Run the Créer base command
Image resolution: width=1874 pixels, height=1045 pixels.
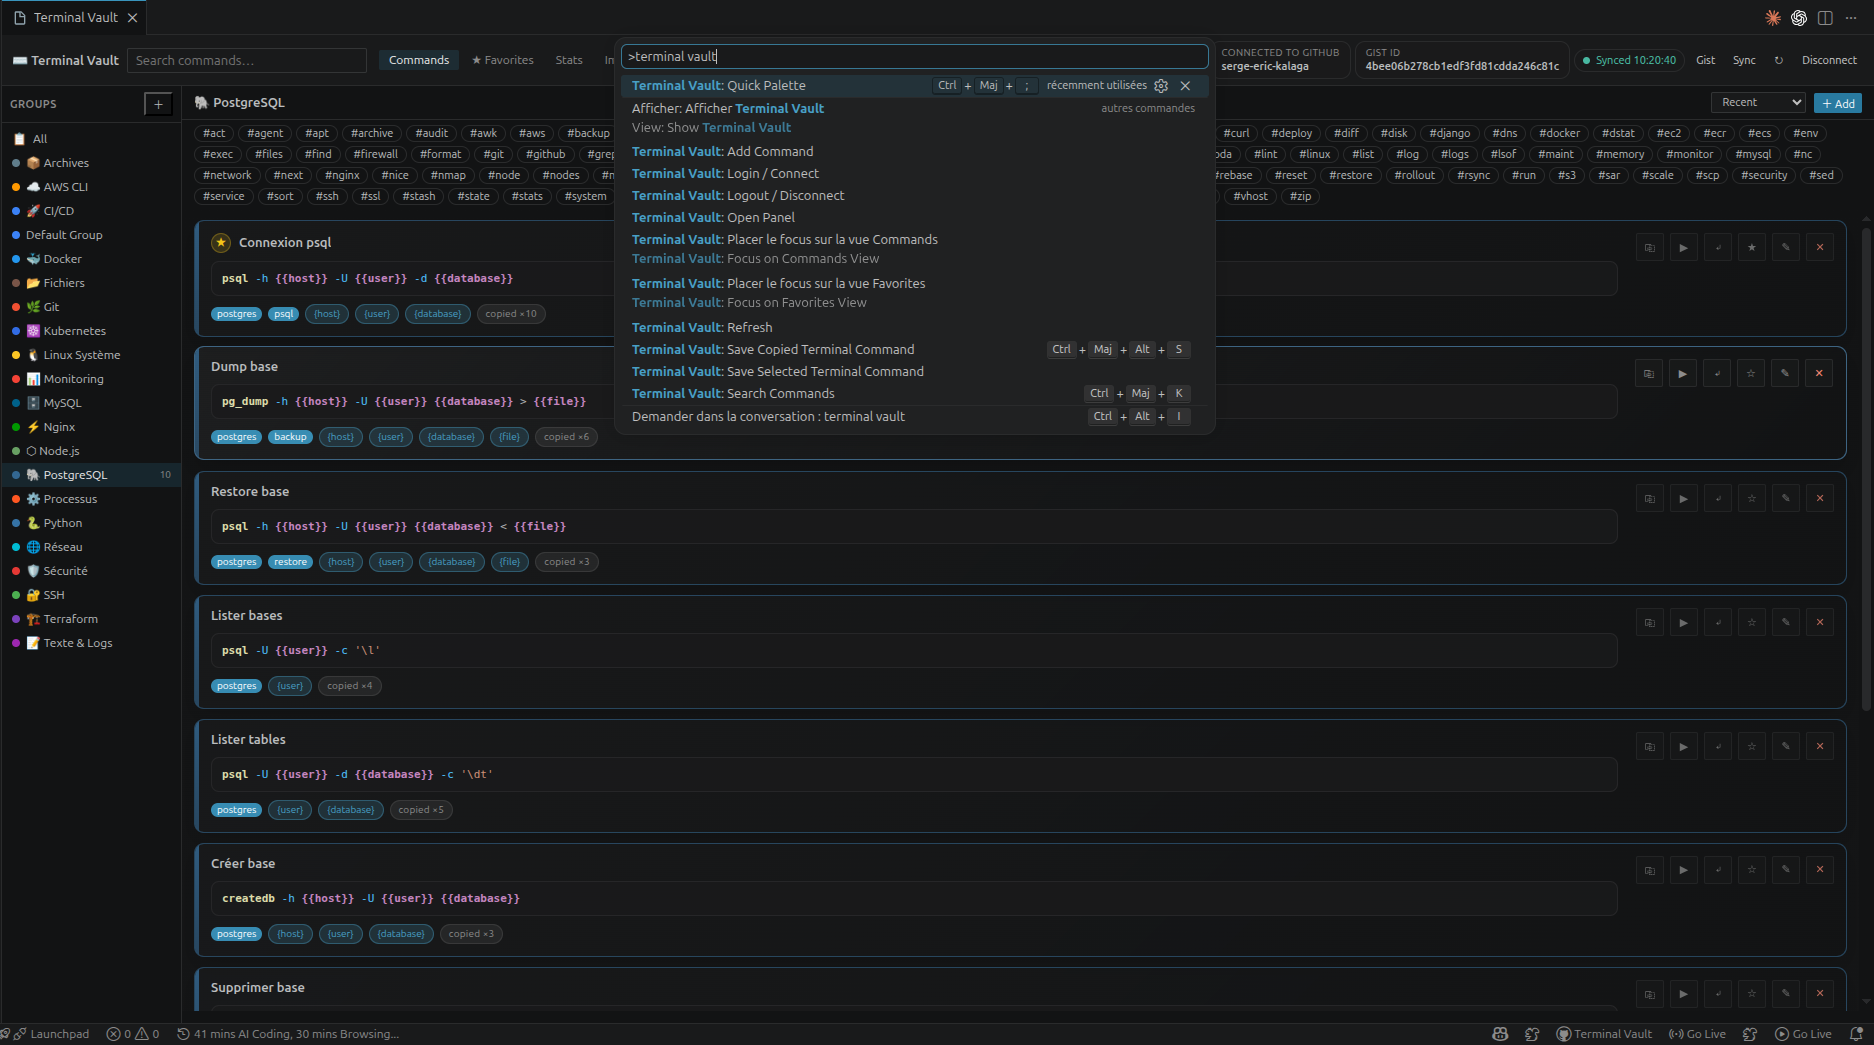tap(1684, 869)
